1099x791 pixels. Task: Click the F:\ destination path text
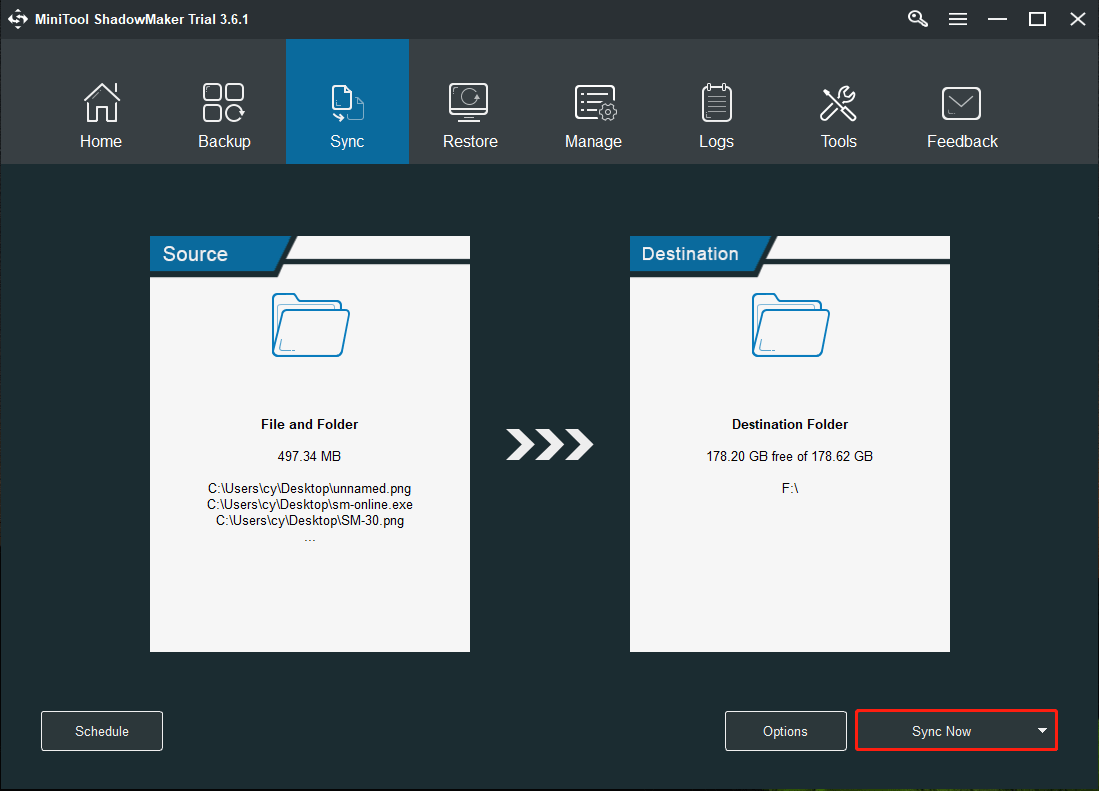[789, 489]
